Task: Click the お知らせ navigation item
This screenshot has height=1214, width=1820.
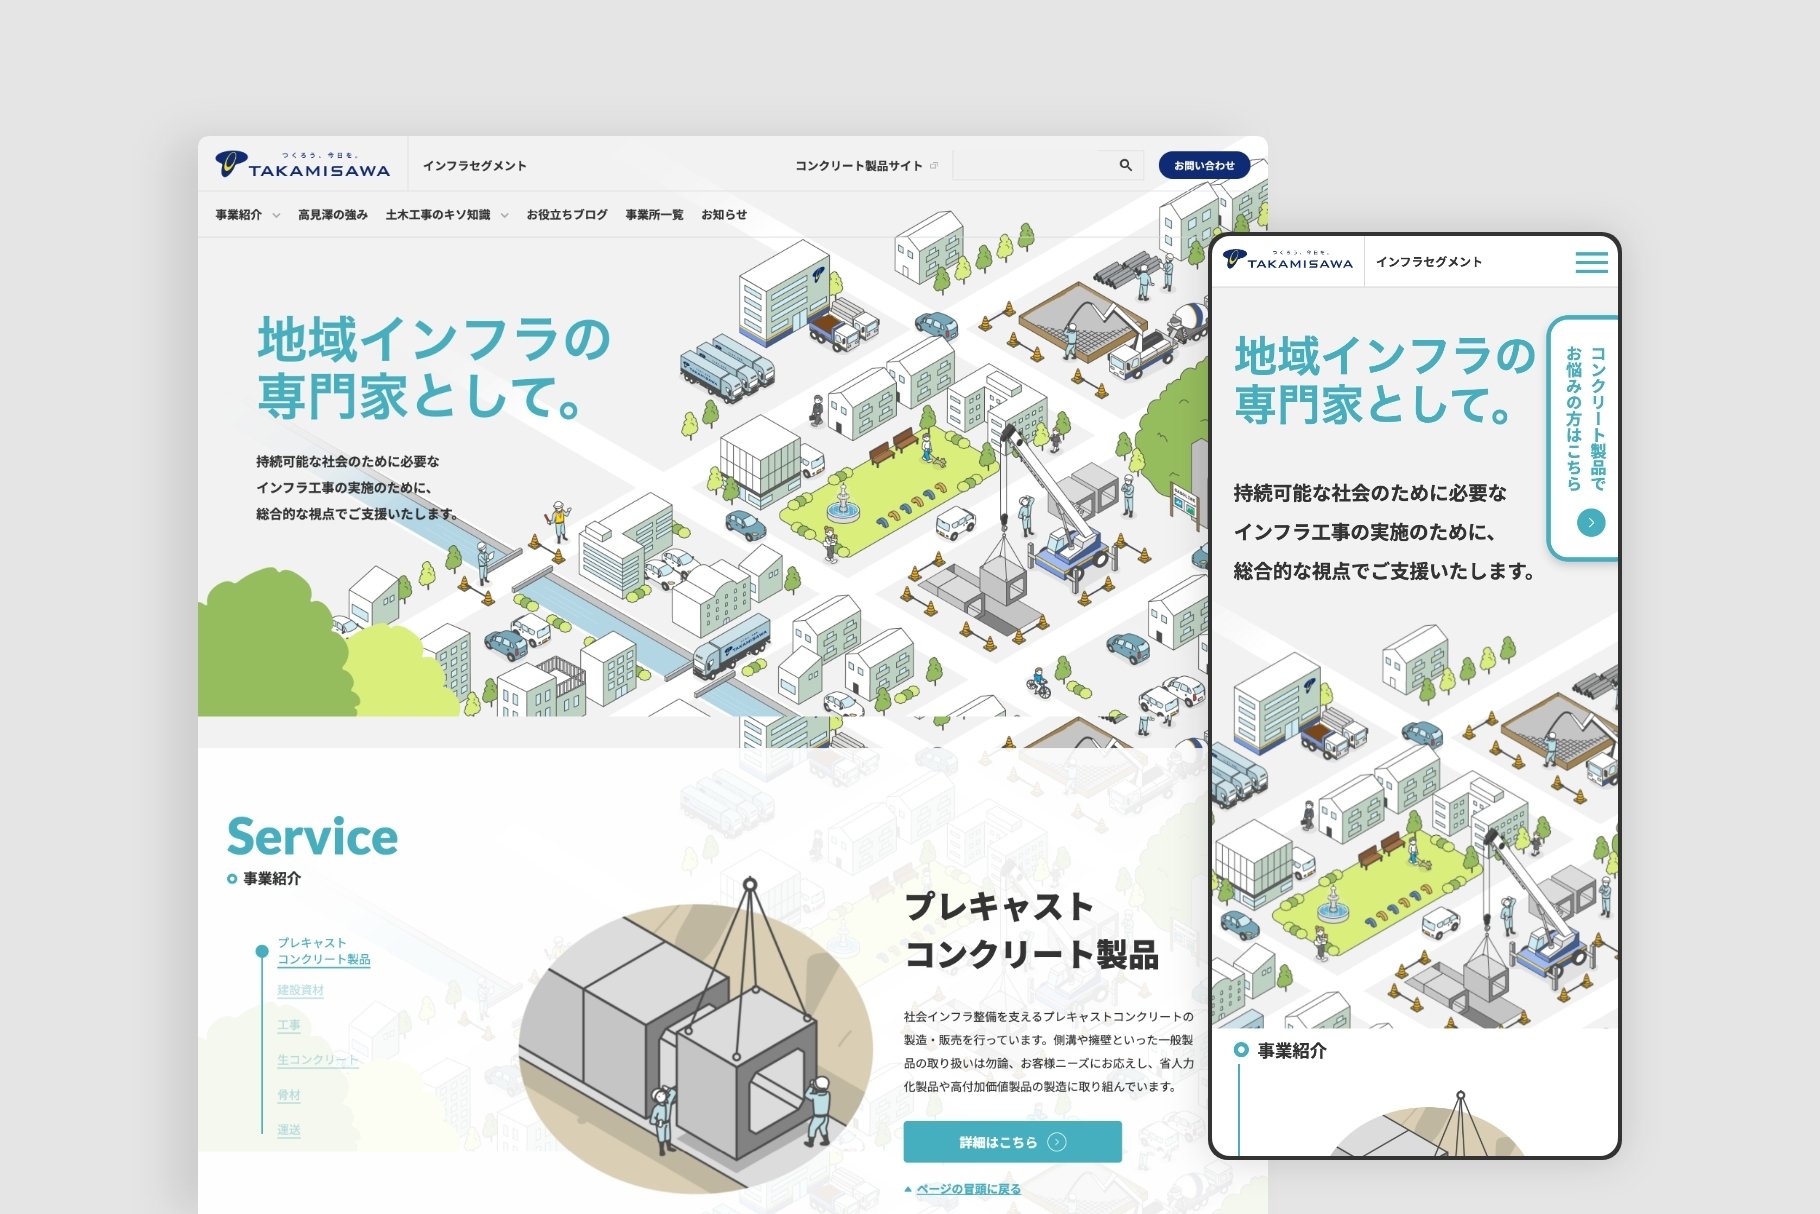Action: pos(724,215)
